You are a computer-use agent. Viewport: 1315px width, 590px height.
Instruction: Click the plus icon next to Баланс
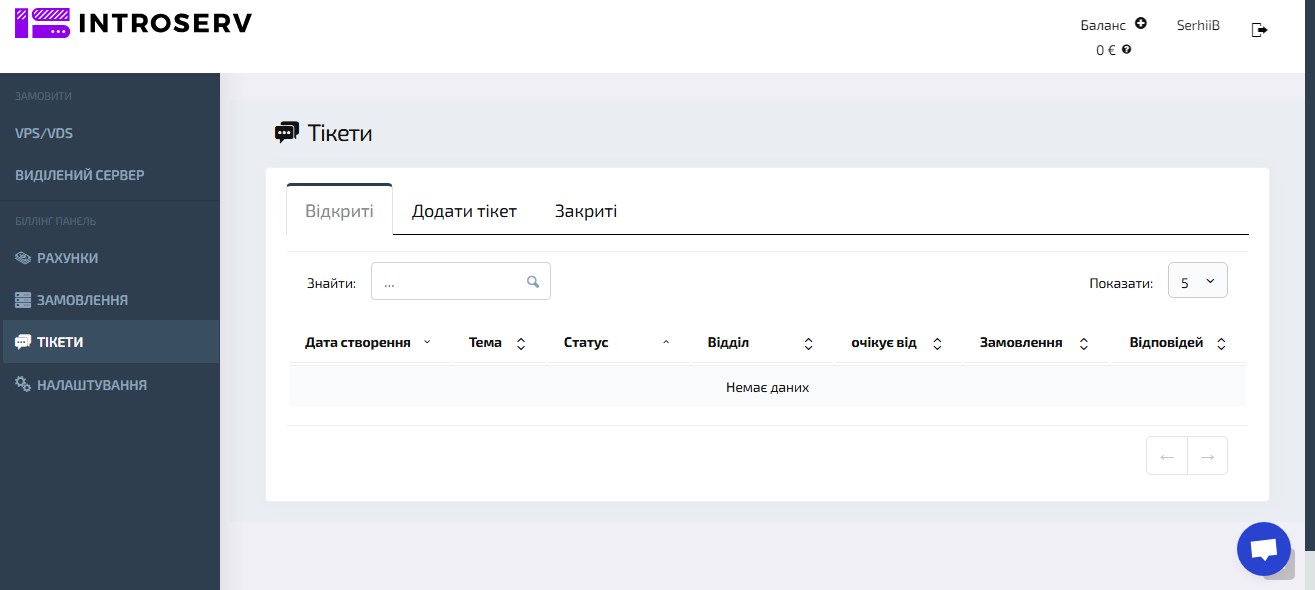pyautogui.click(x=1141, y=24)
